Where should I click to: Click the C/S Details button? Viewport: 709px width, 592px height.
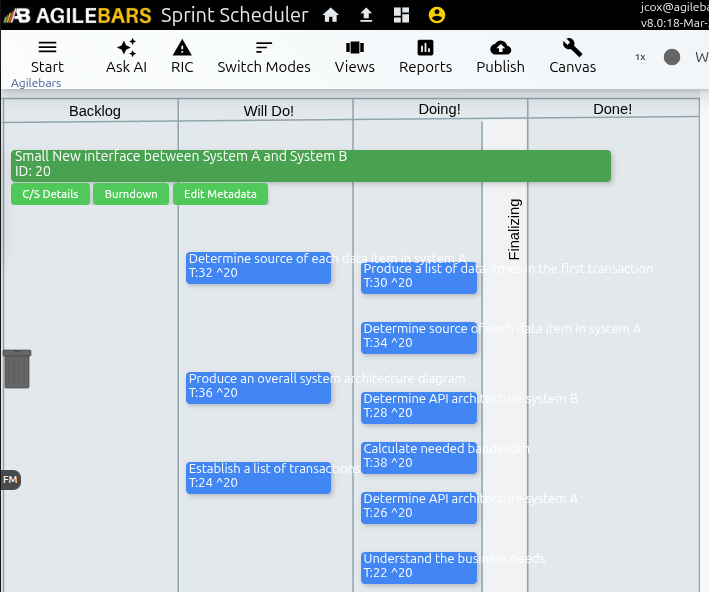tap(50, 194)
